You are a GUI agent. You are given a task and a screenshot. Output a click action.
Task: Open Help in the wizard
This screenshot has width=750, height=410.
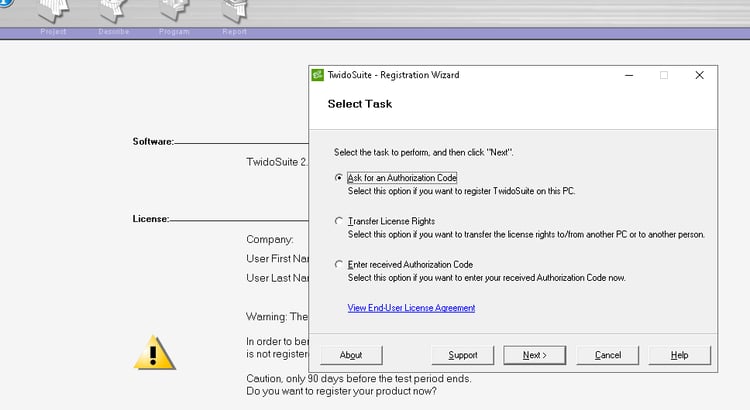(x=679, y=355)
